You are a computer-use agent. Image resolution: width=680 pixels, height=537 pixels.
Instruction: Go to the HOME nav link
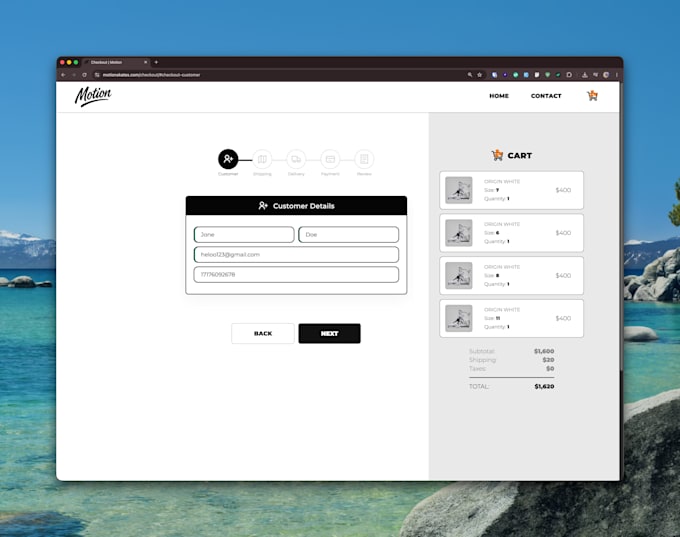pos(499,96)
